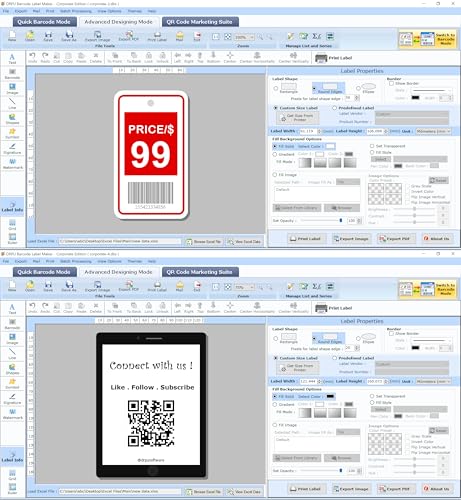The image size is (461, 500).
Task: Select Advanced Designing Mode tab, bottom window
Action: (x=118, y=272)
